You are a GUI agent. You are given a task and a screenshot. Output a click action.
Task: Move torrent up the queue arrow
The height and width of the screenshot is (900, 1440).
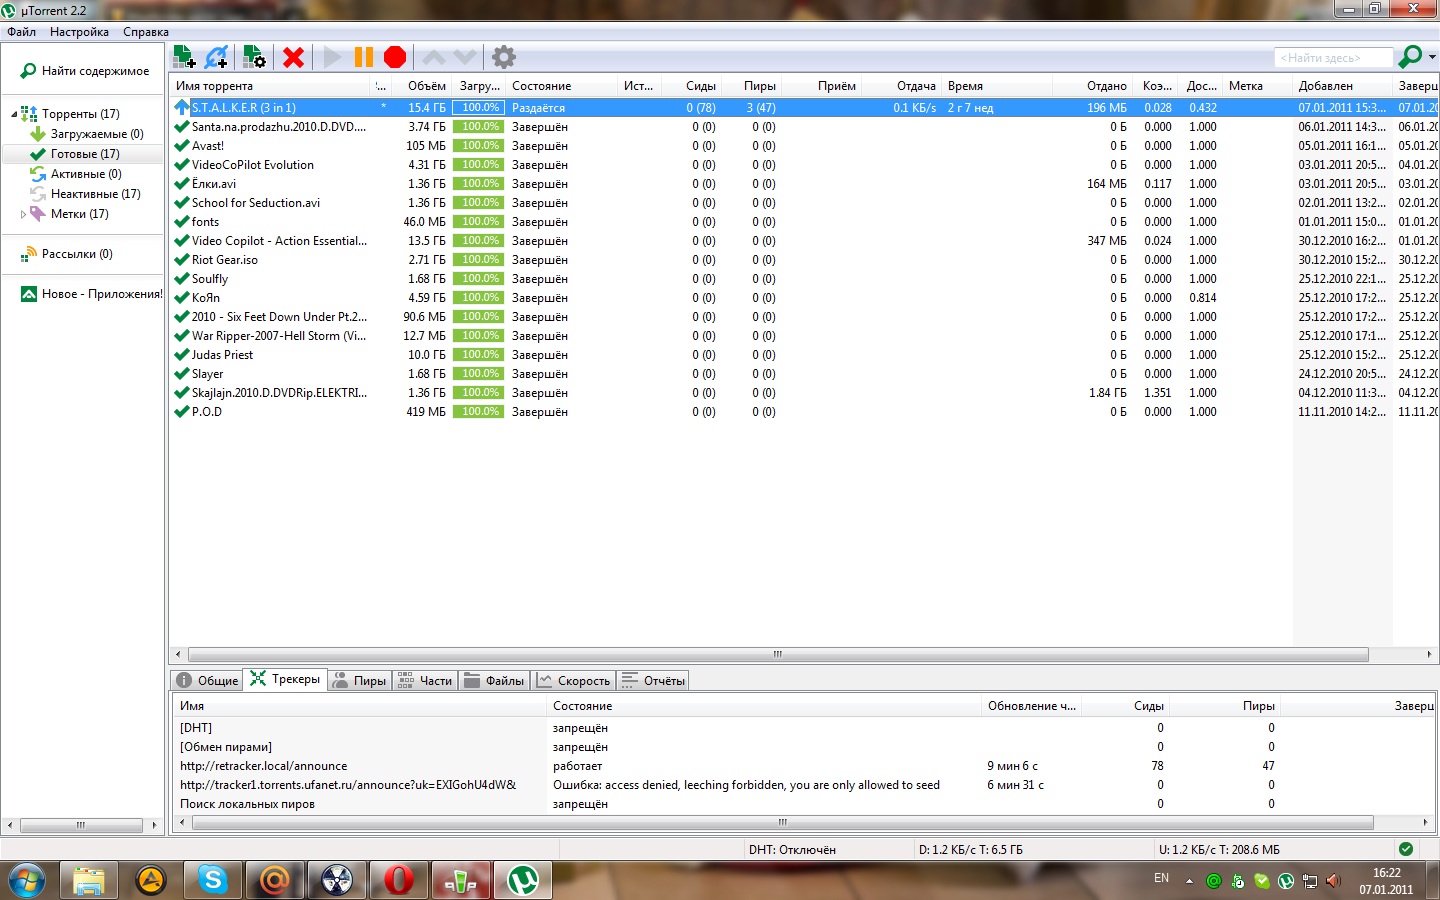coord(434,57)
